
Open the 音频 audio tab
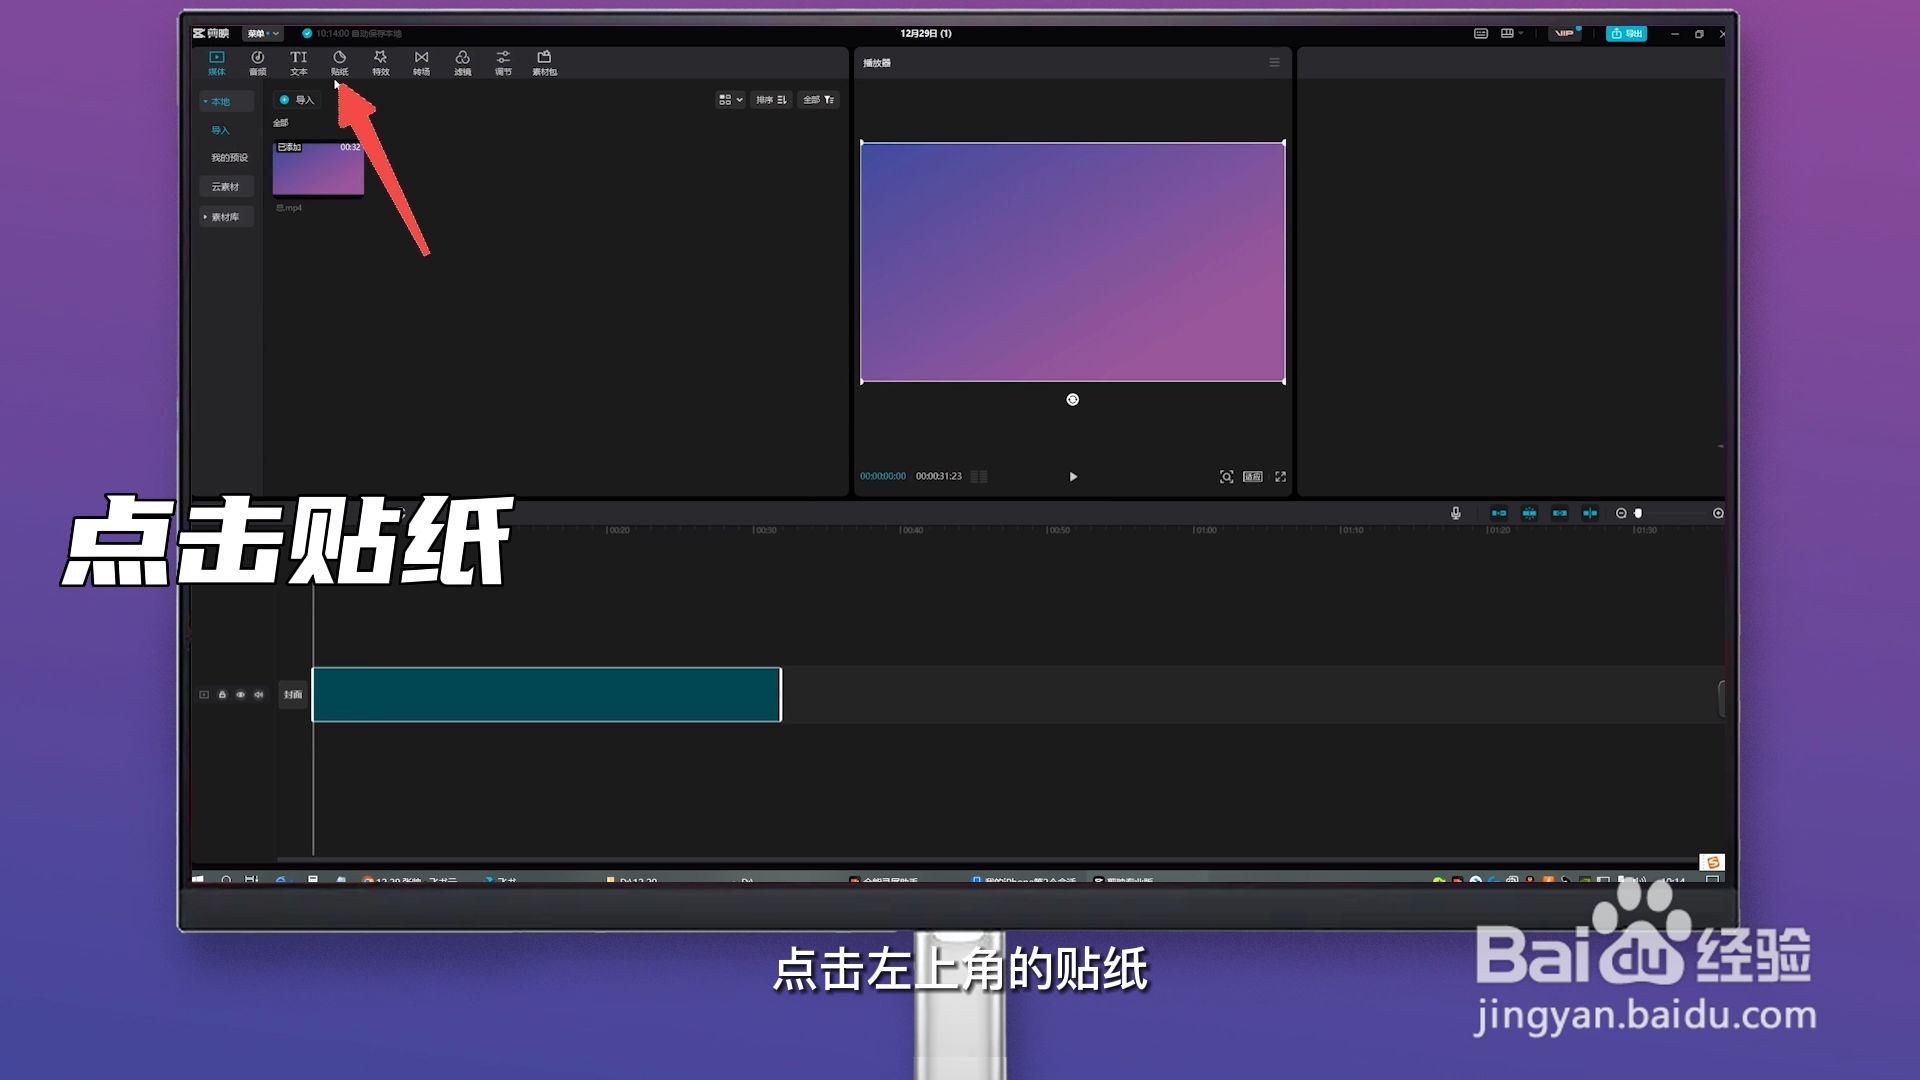257,63
